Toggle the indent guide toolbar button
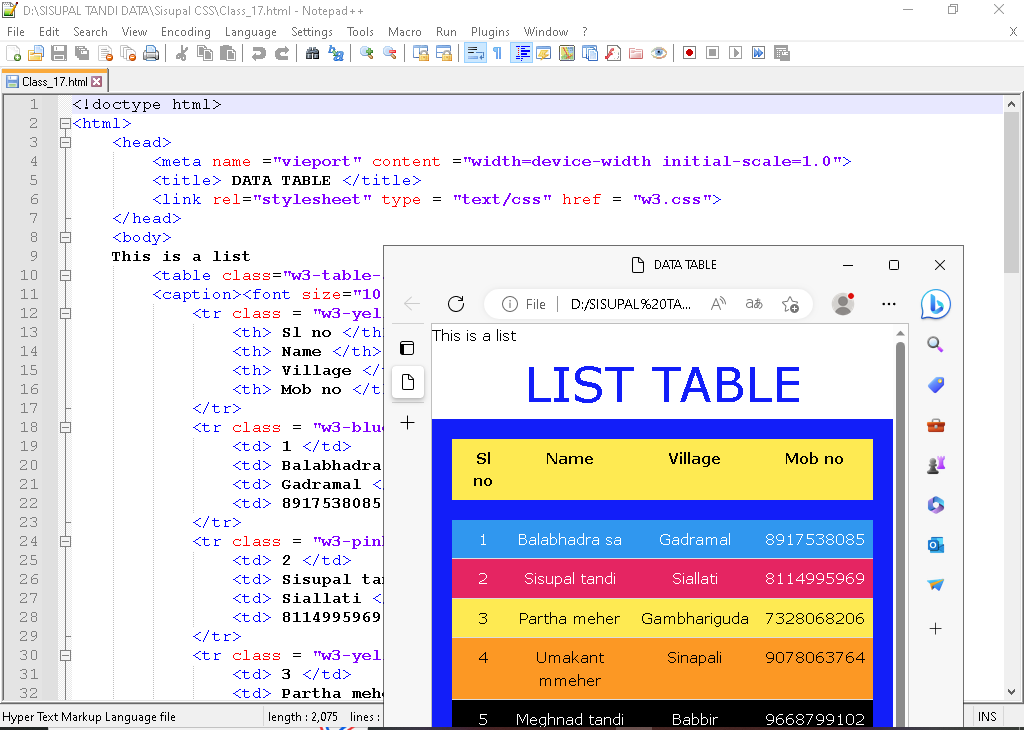Screen dimensions: 1024x730 522,53
